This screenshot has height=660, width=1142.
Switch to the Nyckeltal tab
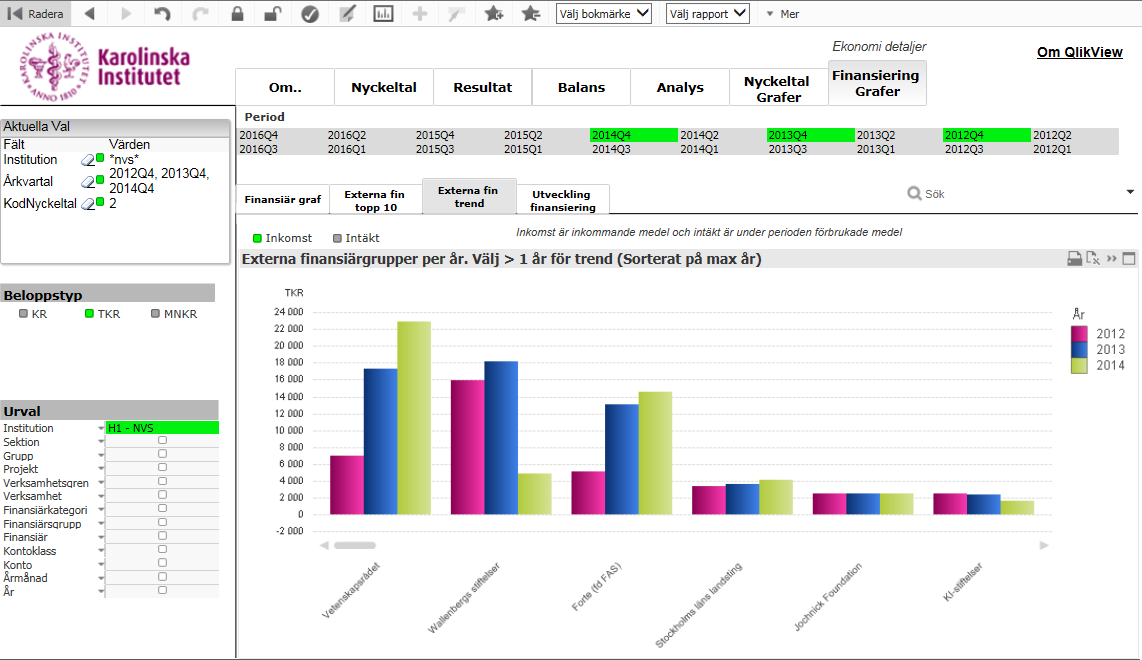pos(384,87)
